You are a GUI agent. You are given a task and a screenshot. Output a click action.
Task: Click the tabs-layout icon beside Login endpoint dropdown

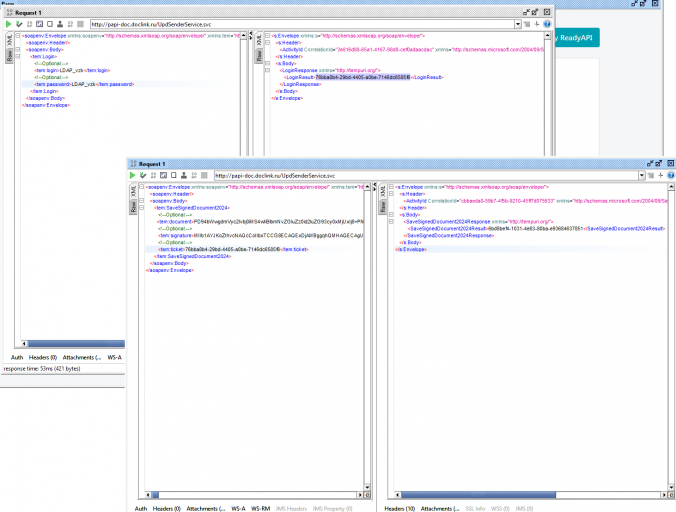527,24
